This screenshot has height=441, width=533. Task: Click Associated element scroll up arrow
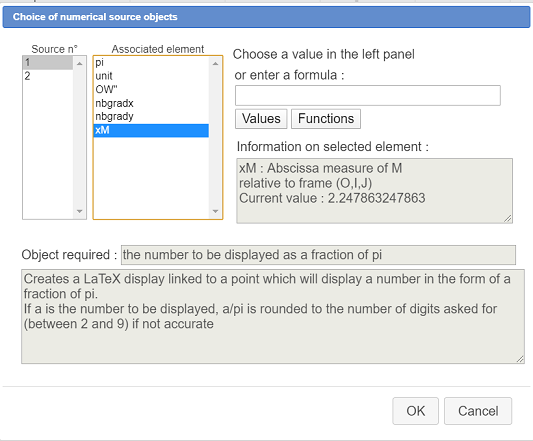click(x=216, y=64)
